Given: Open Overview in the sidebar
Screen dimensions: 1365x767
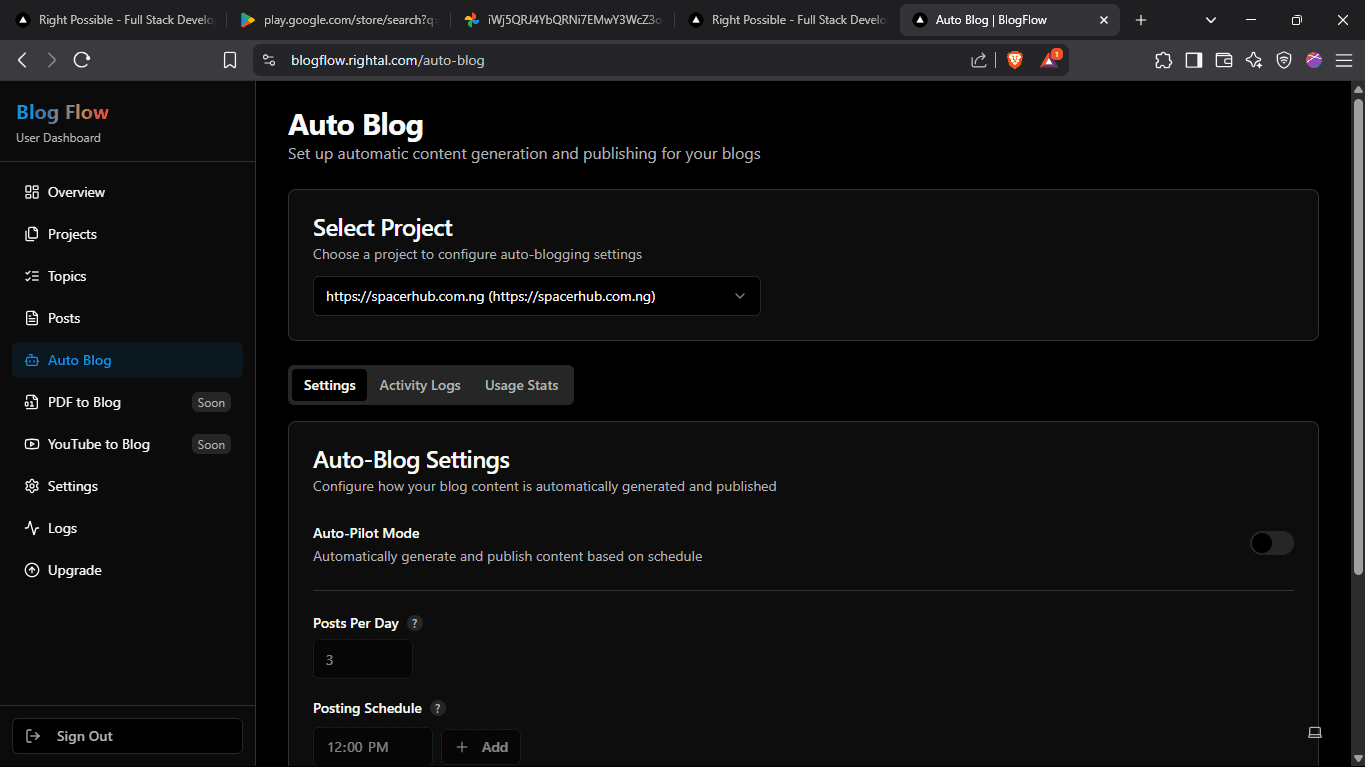Looking at the screenshot, I should [x=127, y=192].
